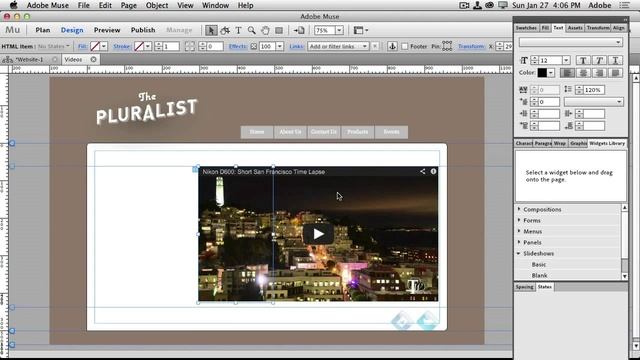Screen dimensions: 640x360
Task: Align text right
Action: (599, 73)
